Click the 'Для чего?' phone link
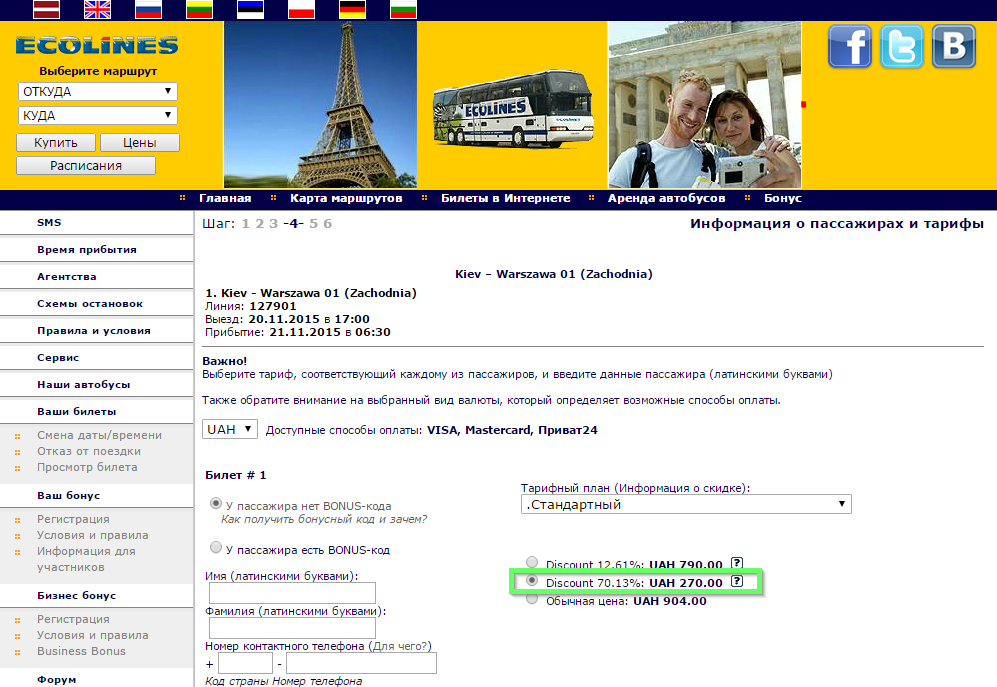The height and width of the screenshot is (687, 997). (x=400, y=646)
